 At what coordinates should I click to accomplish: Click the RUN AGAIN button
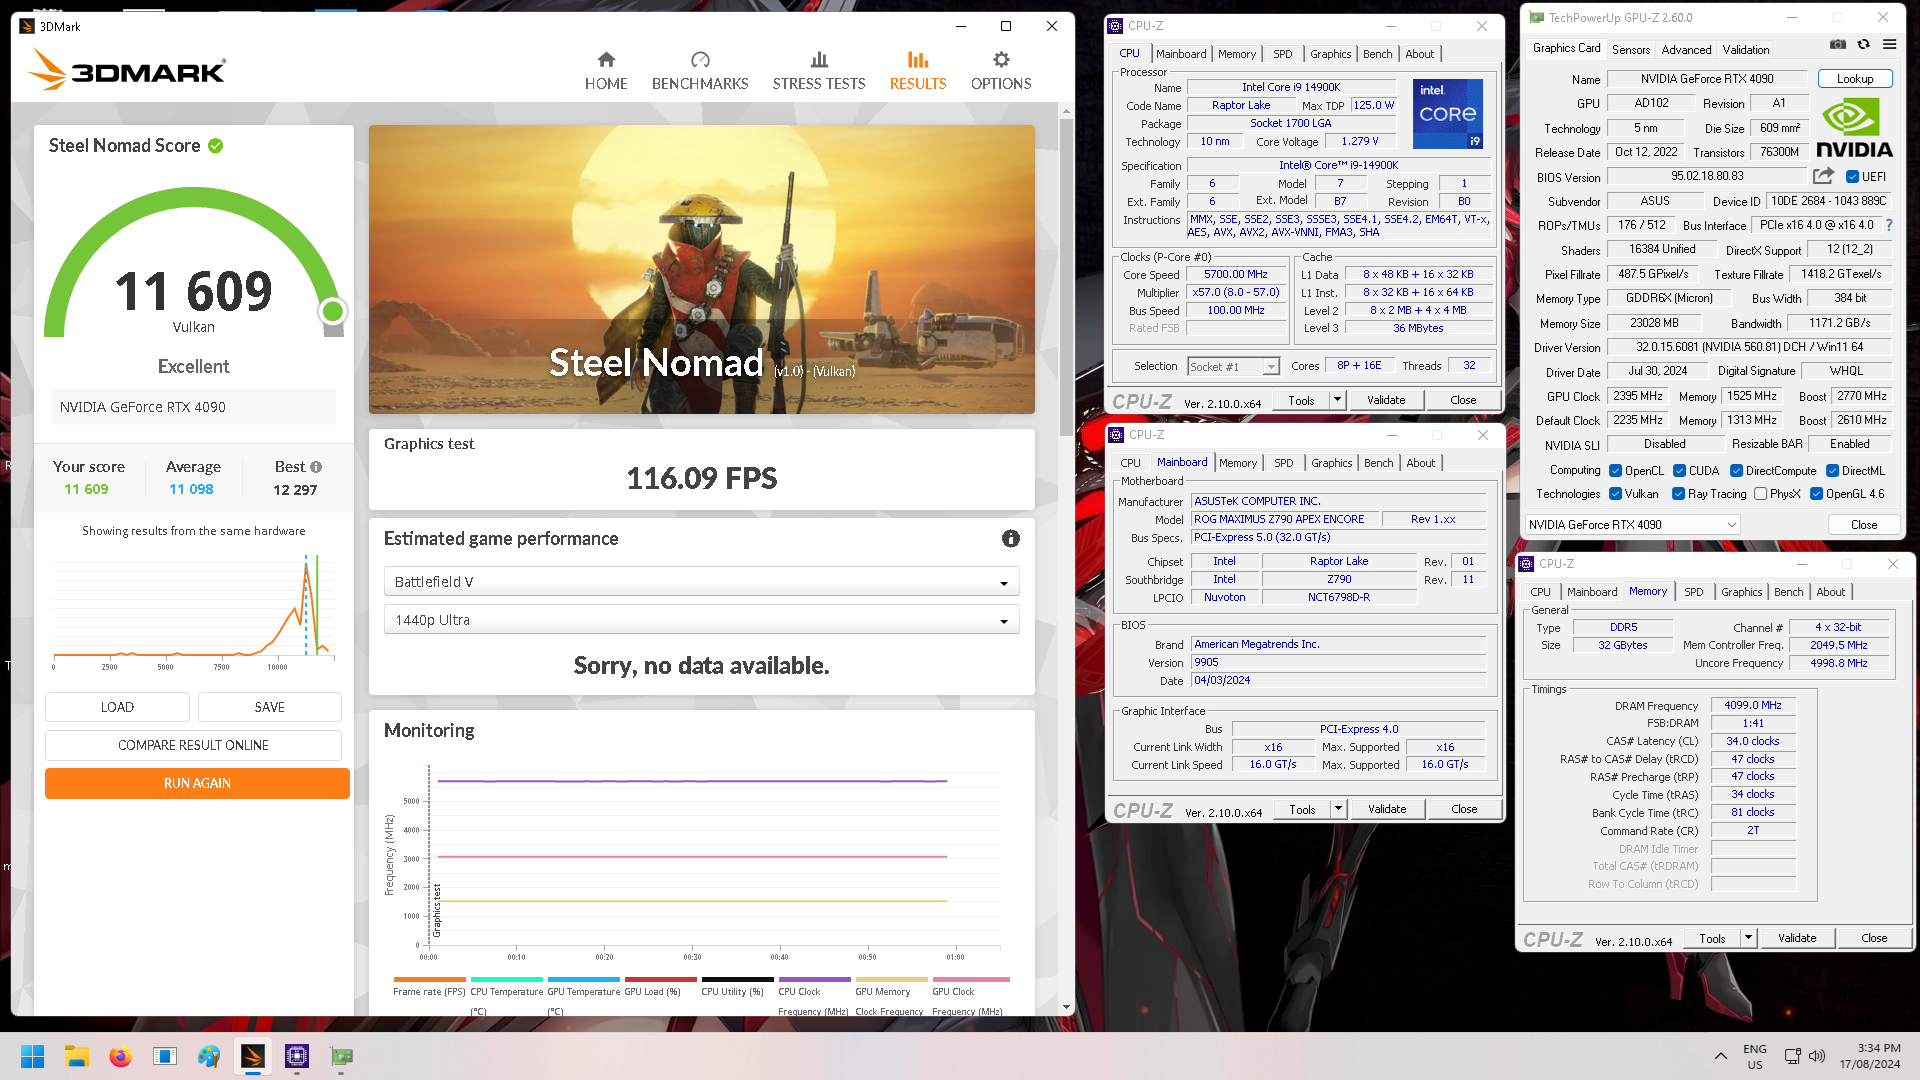pos(197,783)
